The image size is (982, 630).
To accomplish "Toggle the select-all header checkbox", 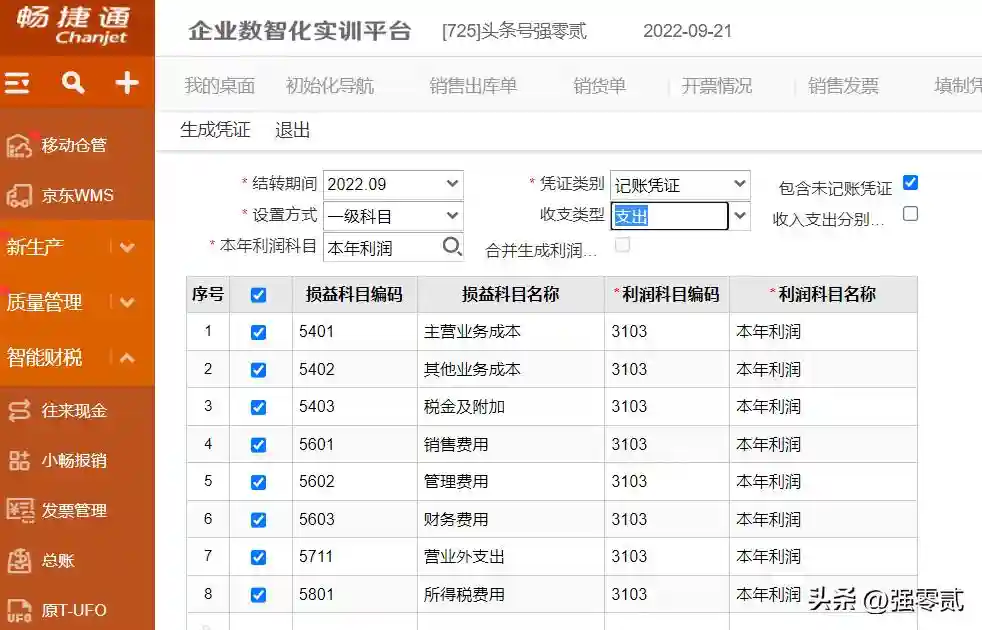I will pyautogui.click(x=259, y=295).
